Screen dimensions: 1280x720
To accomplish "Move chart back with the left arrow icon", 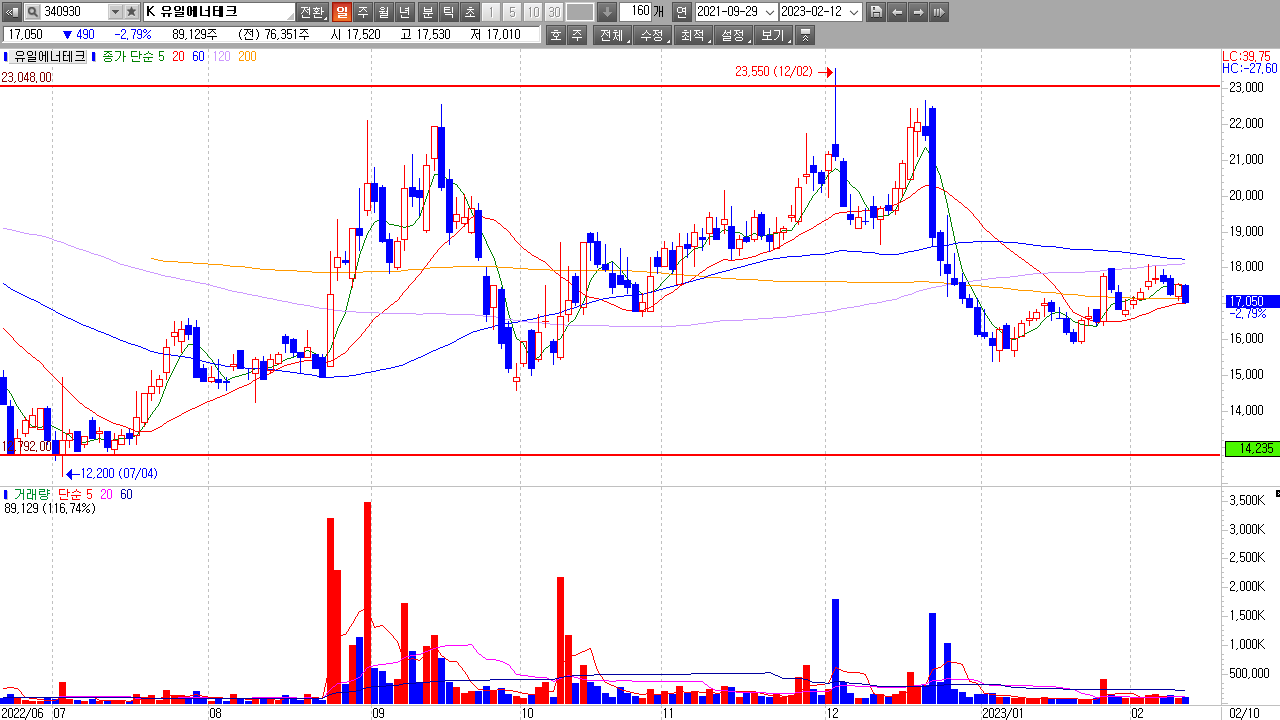I will [897, 12].
